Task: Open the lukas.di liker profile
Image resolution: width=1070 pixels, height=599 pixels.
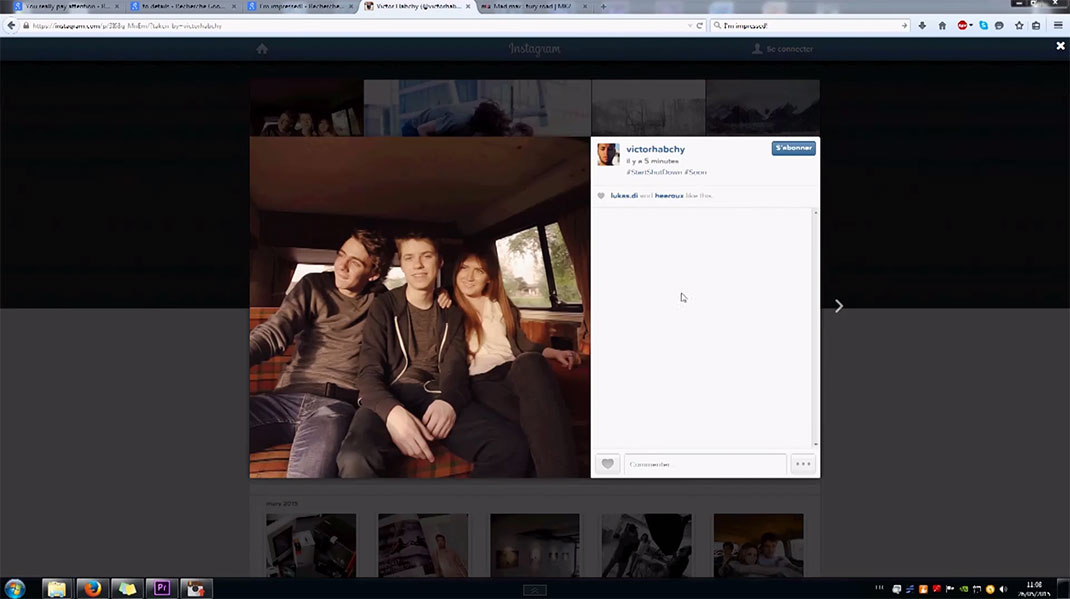Action: coord(624,196)
